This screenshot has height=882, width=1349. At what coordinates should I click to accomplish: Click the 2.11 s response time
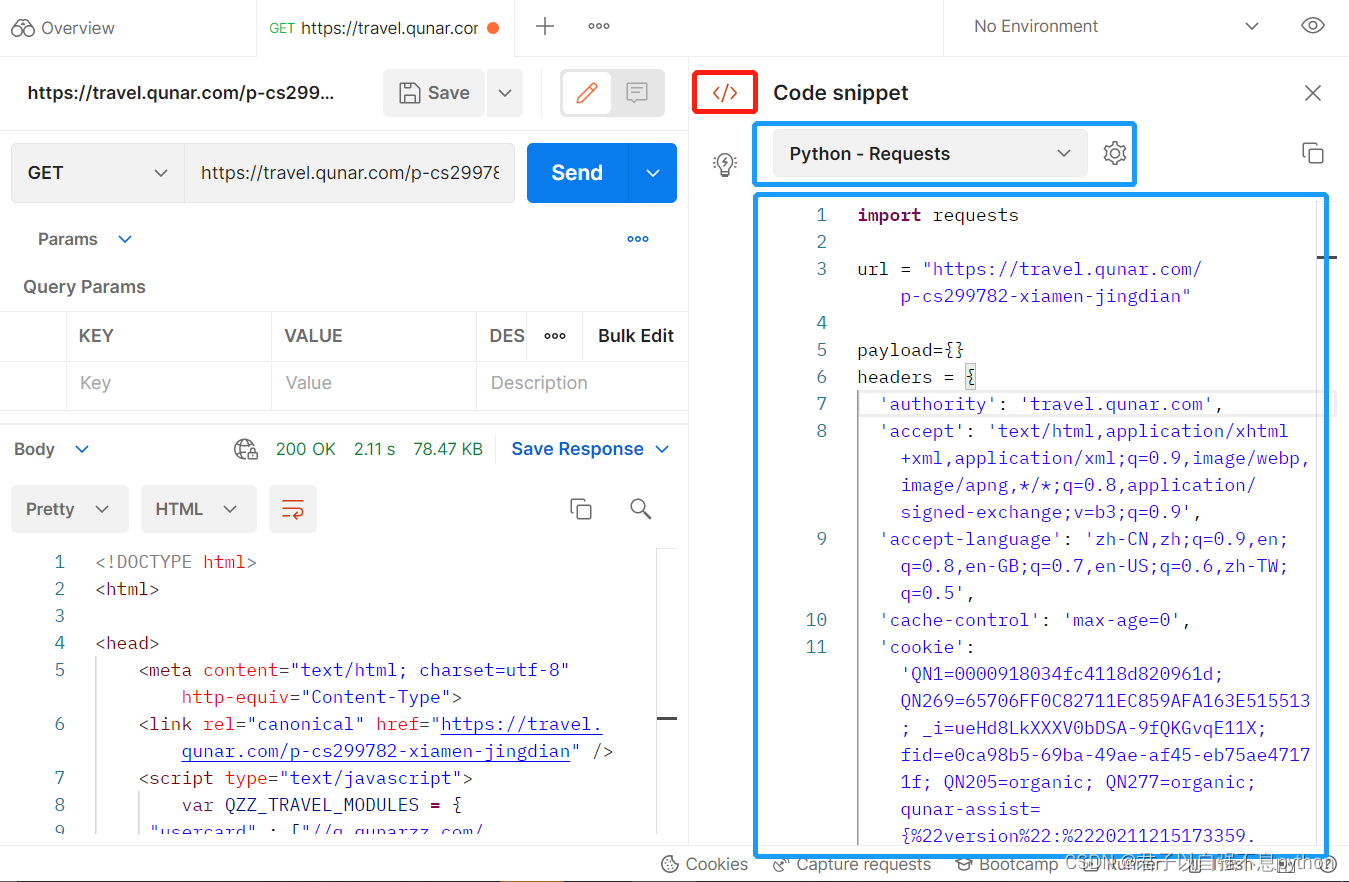point(375,449)
